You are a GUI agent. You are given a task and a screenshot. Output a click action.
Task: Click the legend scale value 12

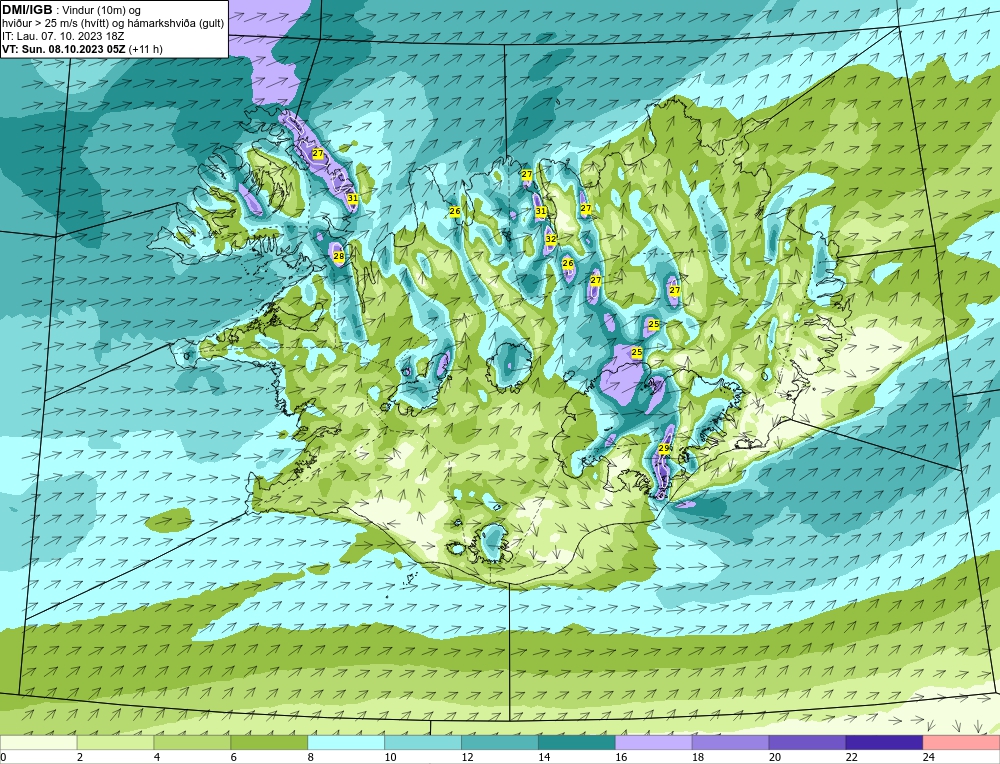tap(467, 757)
